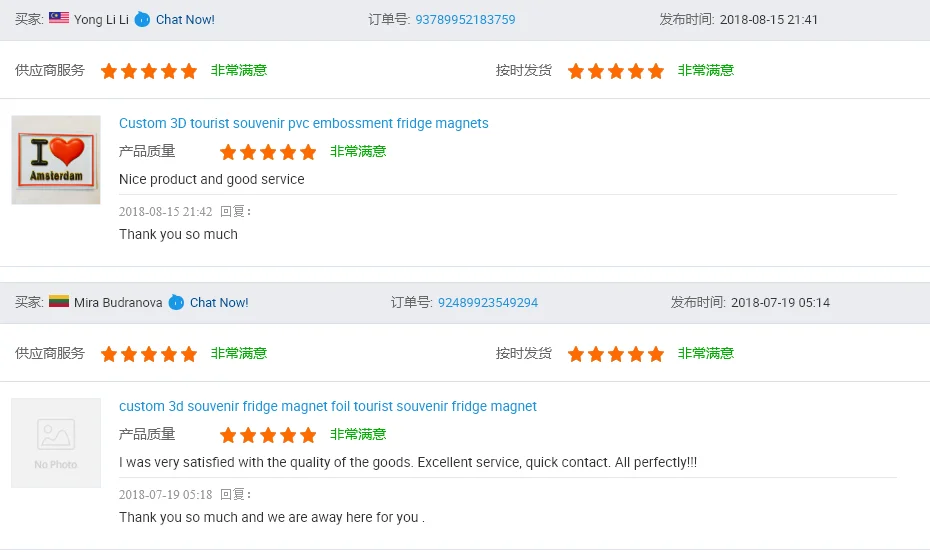View the I Love Amsterdam magnet thumbnail
This screenshot has width=930, height=552.
(x=56, y=160)
